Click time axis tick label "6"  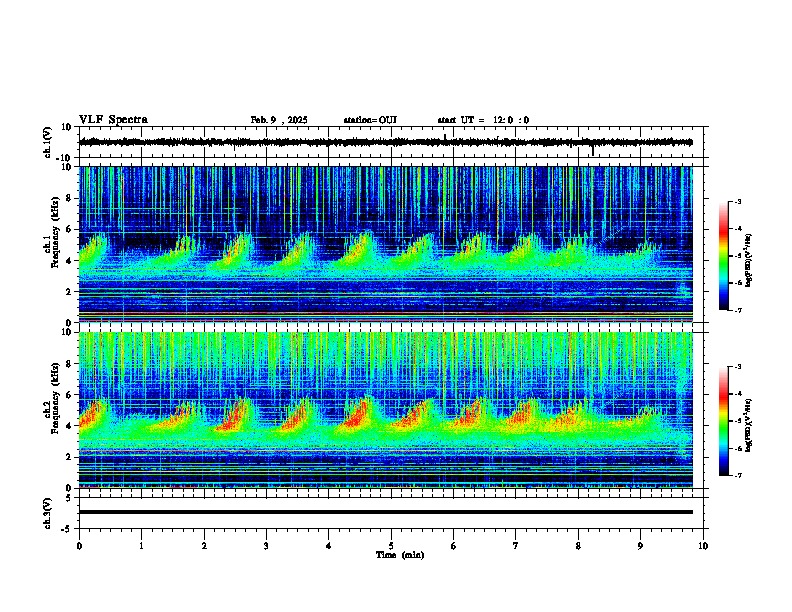click(x=454, y=546)
